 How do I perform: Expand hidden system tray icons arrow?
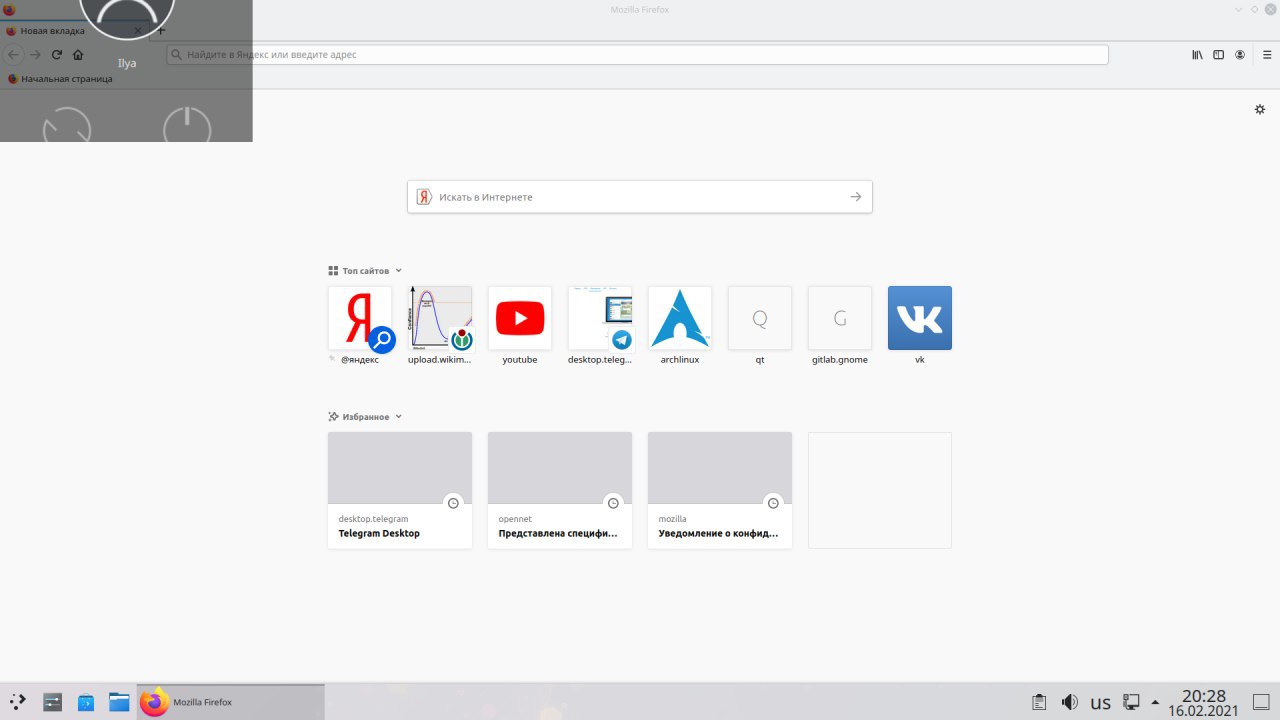pos(1156,702)
